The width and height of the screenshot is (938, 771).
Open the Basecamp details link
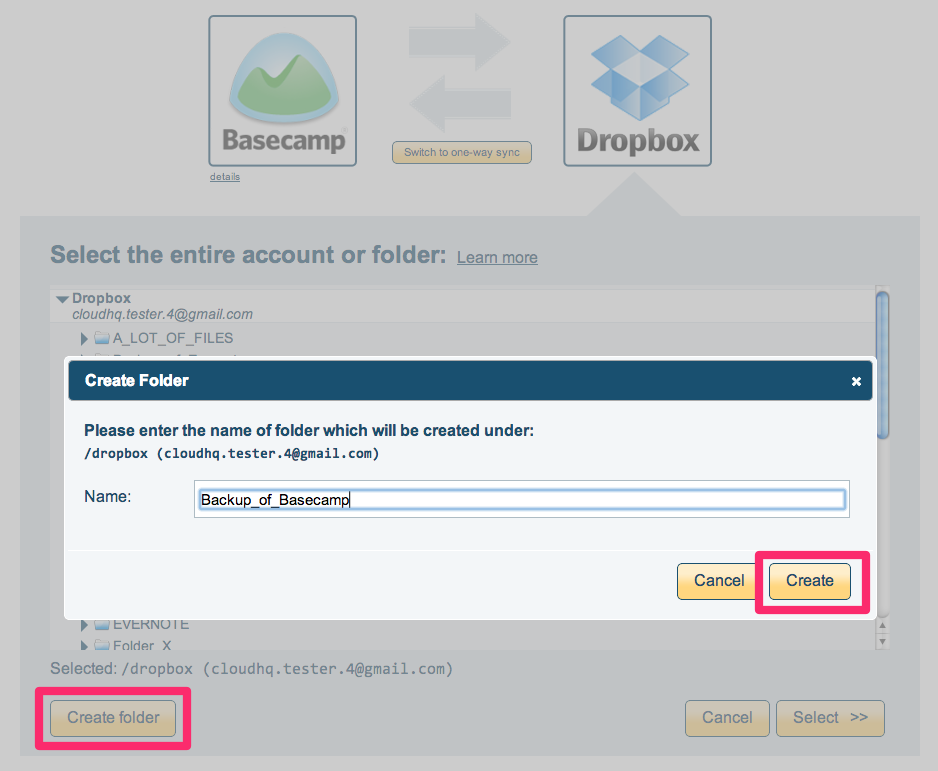pyautogui.click(x=225, y=177)
